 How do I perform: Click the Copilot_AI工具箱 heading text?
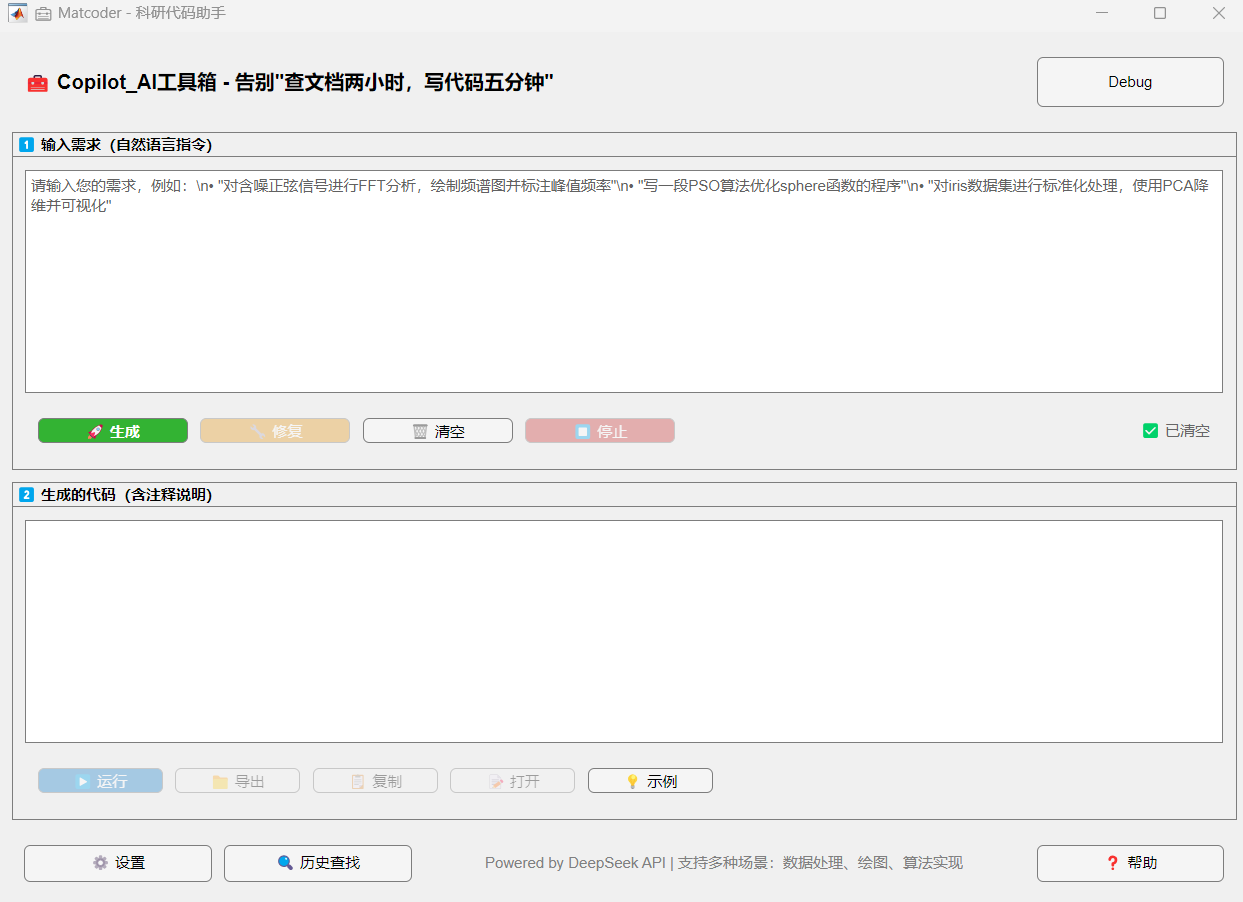pyautogui.click(x=305, y=83)
